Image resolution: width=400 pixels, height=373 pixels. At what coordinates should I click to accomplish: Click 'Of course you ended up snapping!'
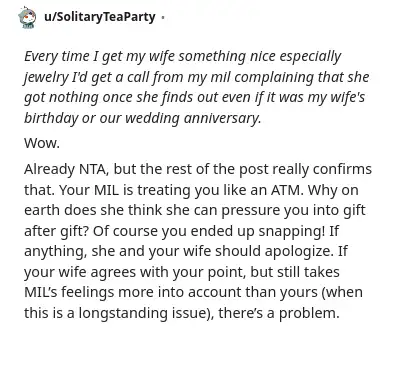(x=209, y=231)
